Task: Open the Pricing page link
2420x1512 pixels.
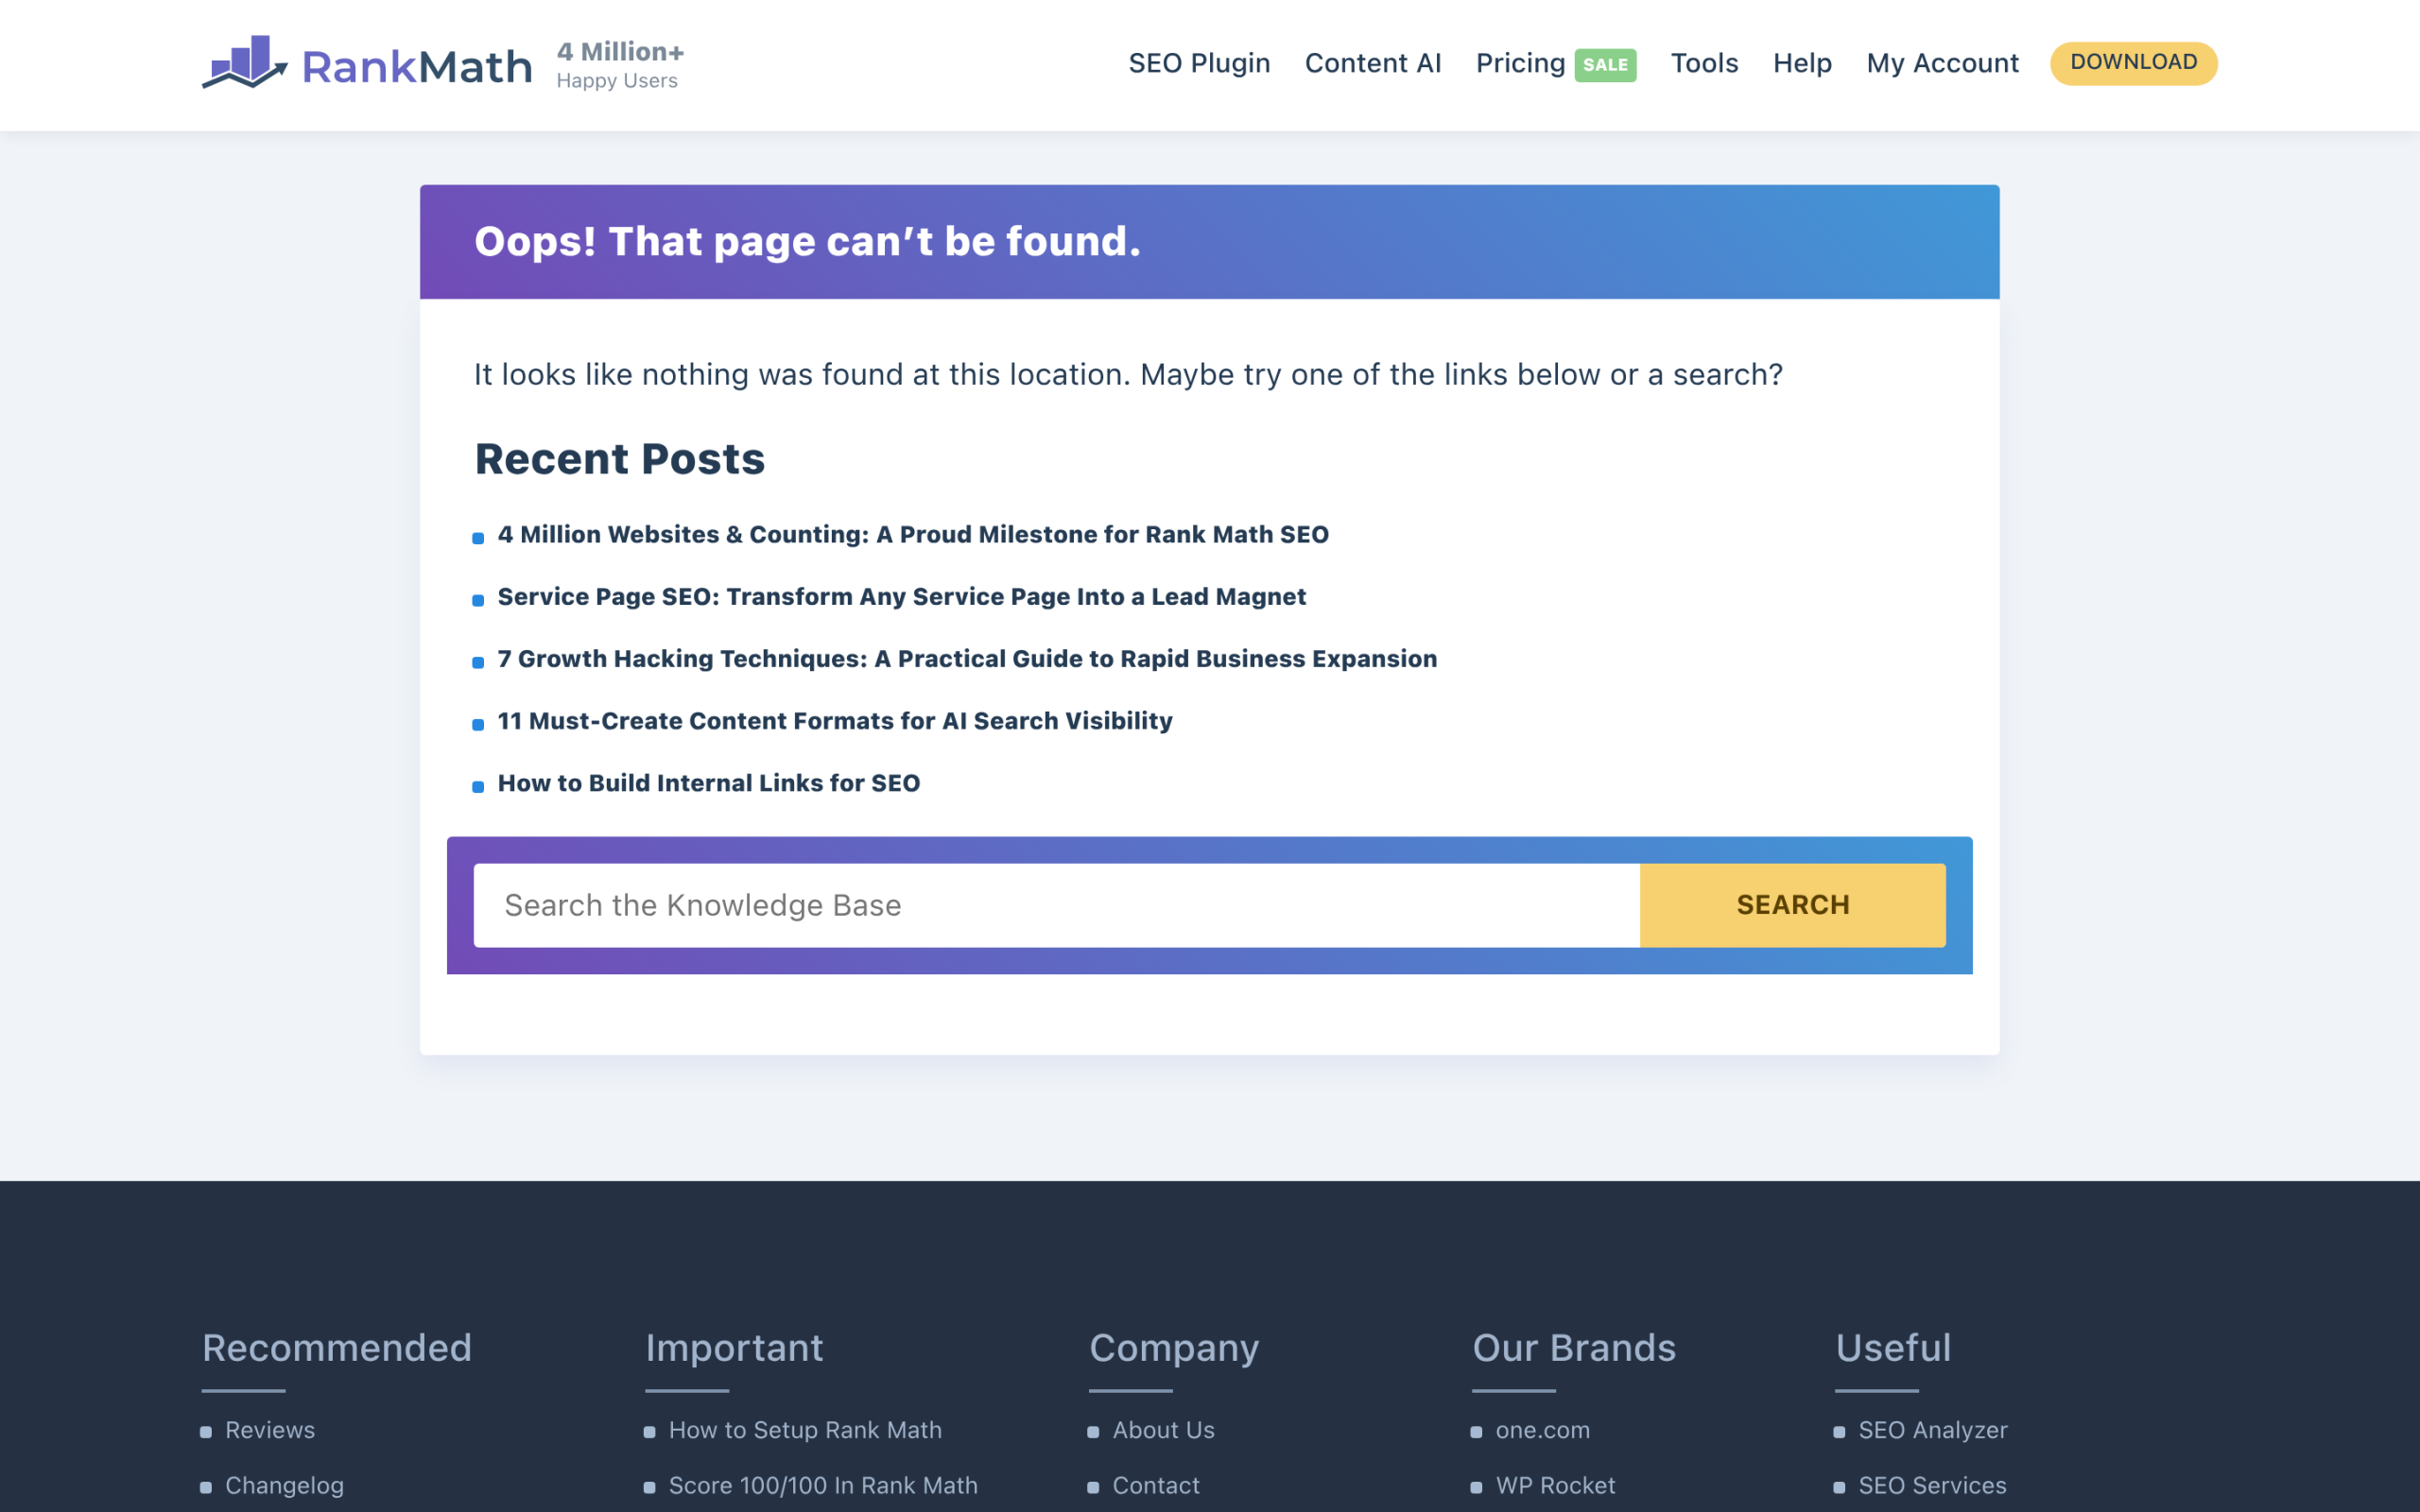Action: 1520,63
